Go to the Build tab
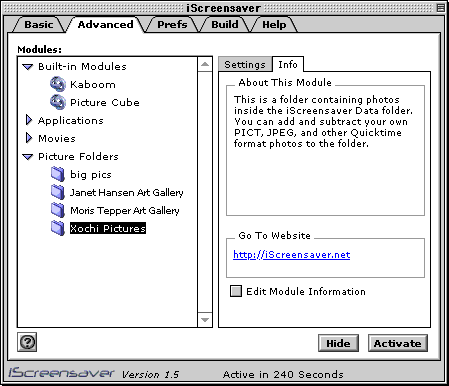The image size is (449, 386). [225, 24]
